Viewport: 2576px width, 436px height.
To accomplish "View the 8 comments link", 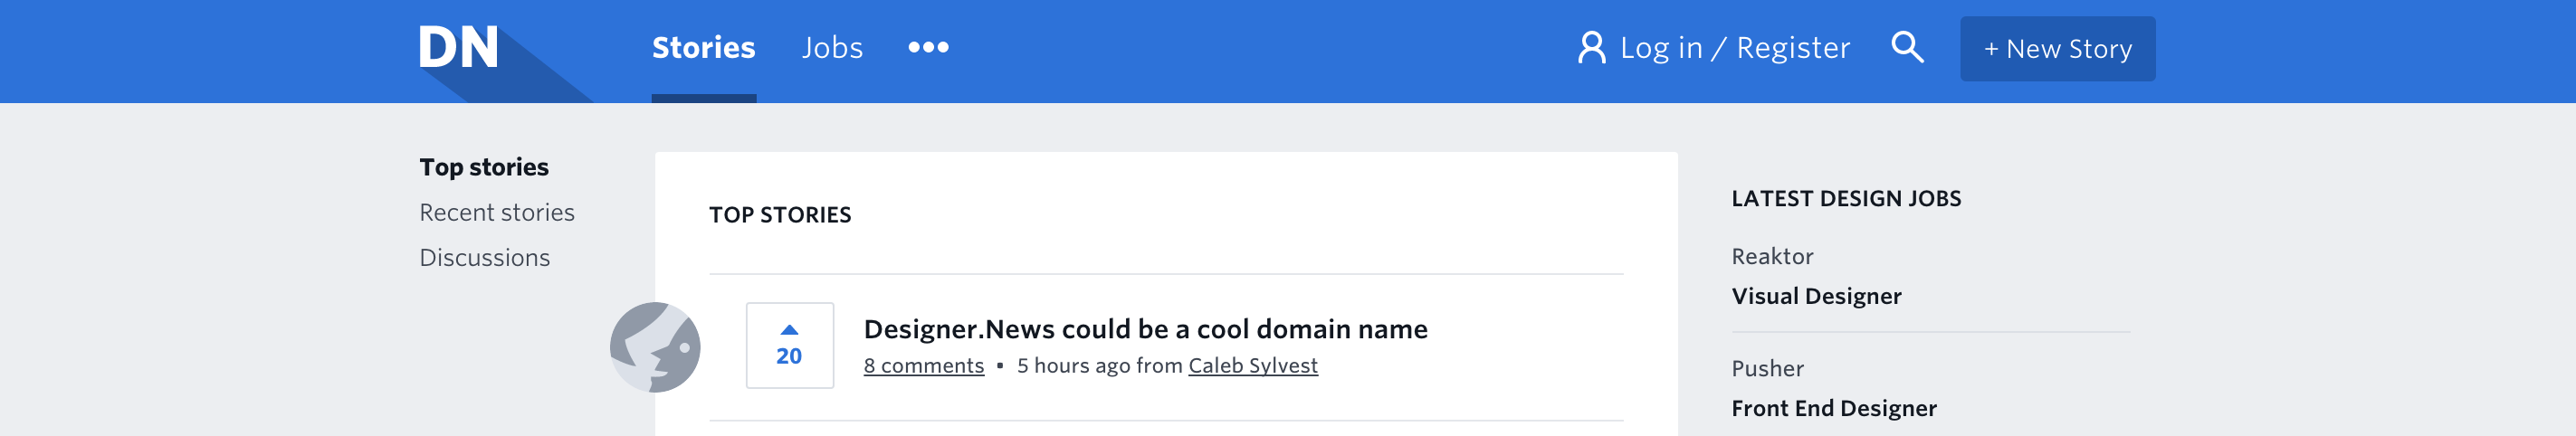I will [x=923, y=366].
